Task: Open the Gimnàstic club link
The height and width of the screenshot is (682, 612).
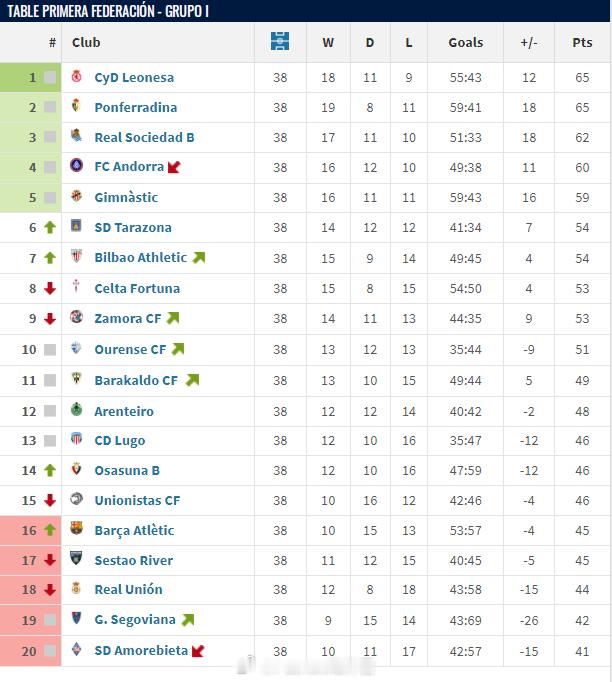Action: click(x=126, y=197)
